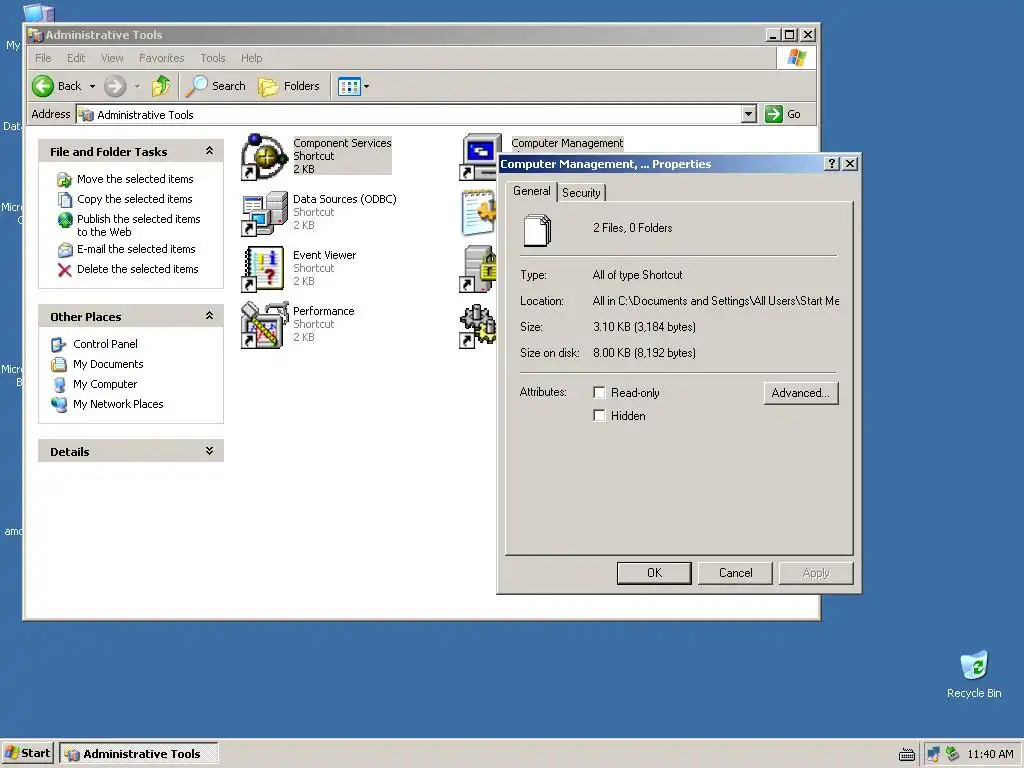This screenshot has width=1024, height=768.
Task: Click the Forward arrow icon
Action: click(x=115, y=86)
